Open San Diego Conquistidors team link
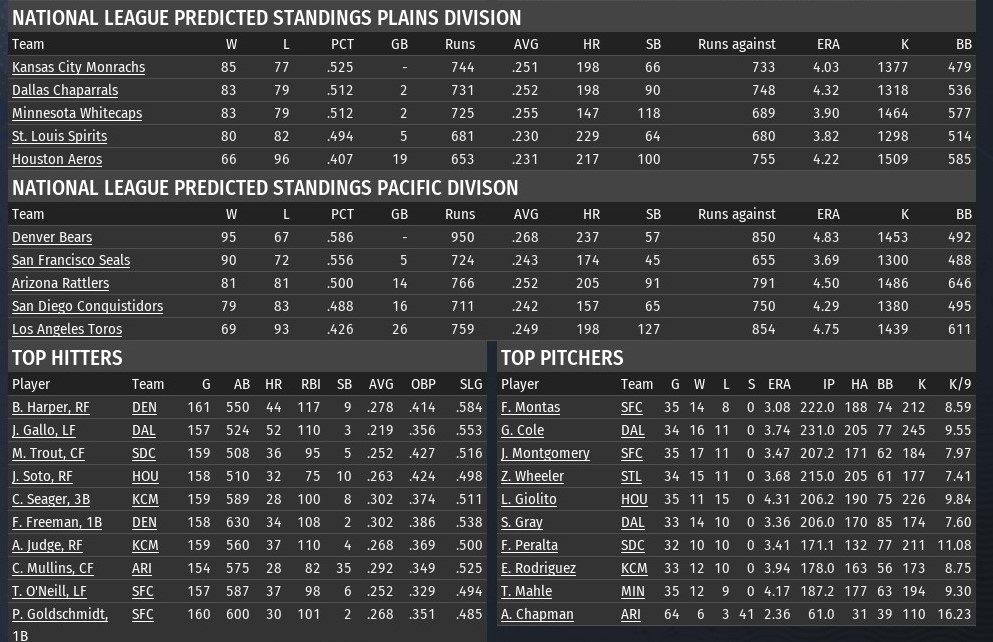The width and height of the screenshot is (993, 642). pos(87,306)
